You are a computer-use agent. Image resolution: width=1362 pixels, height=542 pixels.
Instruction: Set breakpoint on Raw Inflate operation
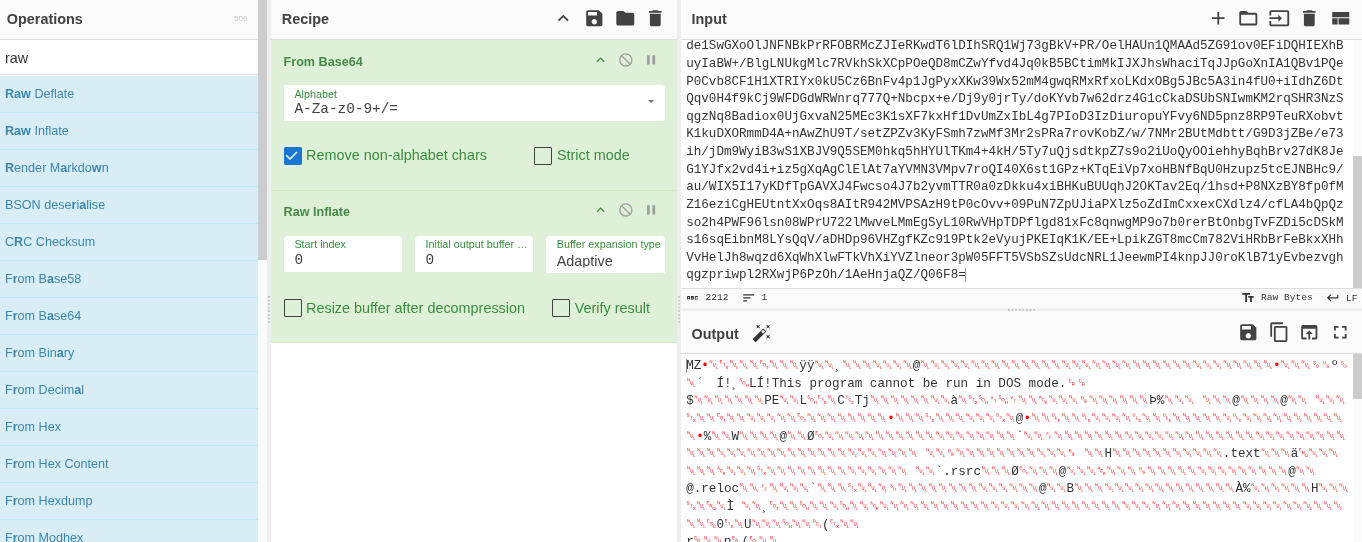click(x=651, y=210)
